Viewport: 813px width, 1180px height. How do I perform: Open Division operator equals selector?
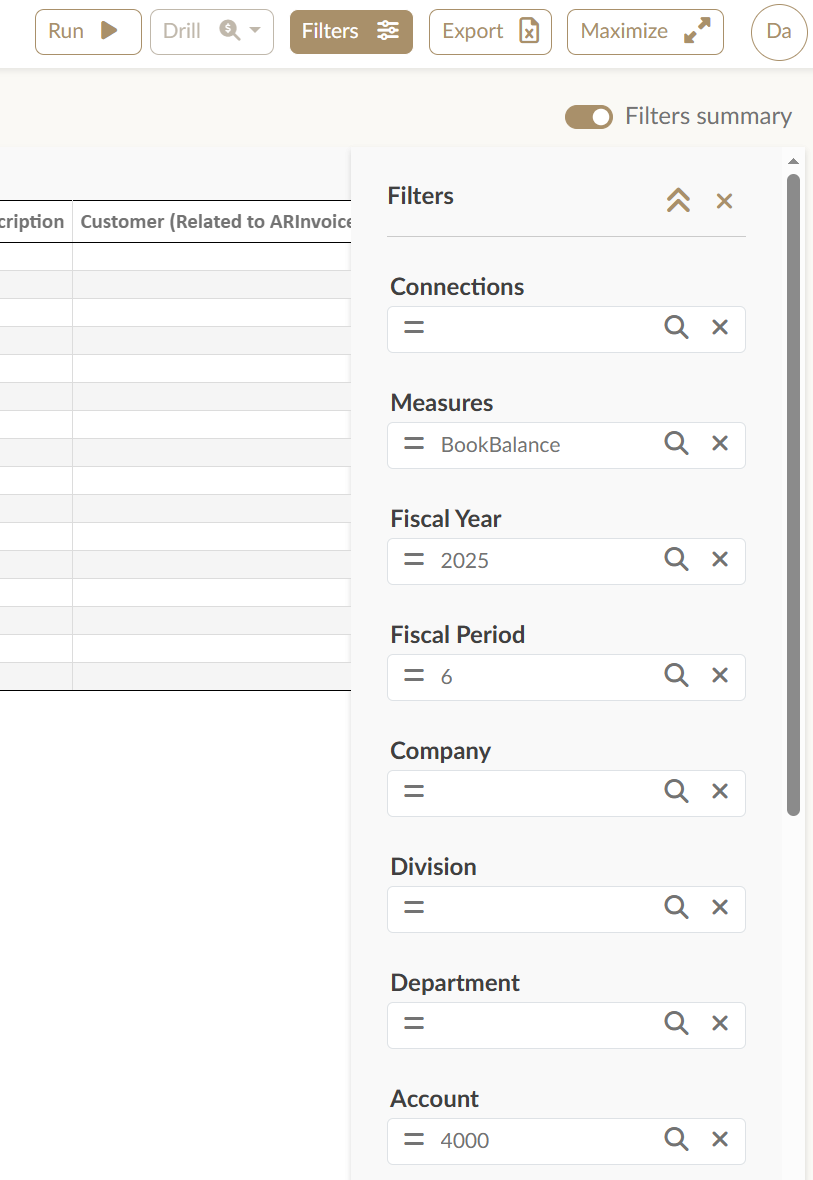[414, 907]
